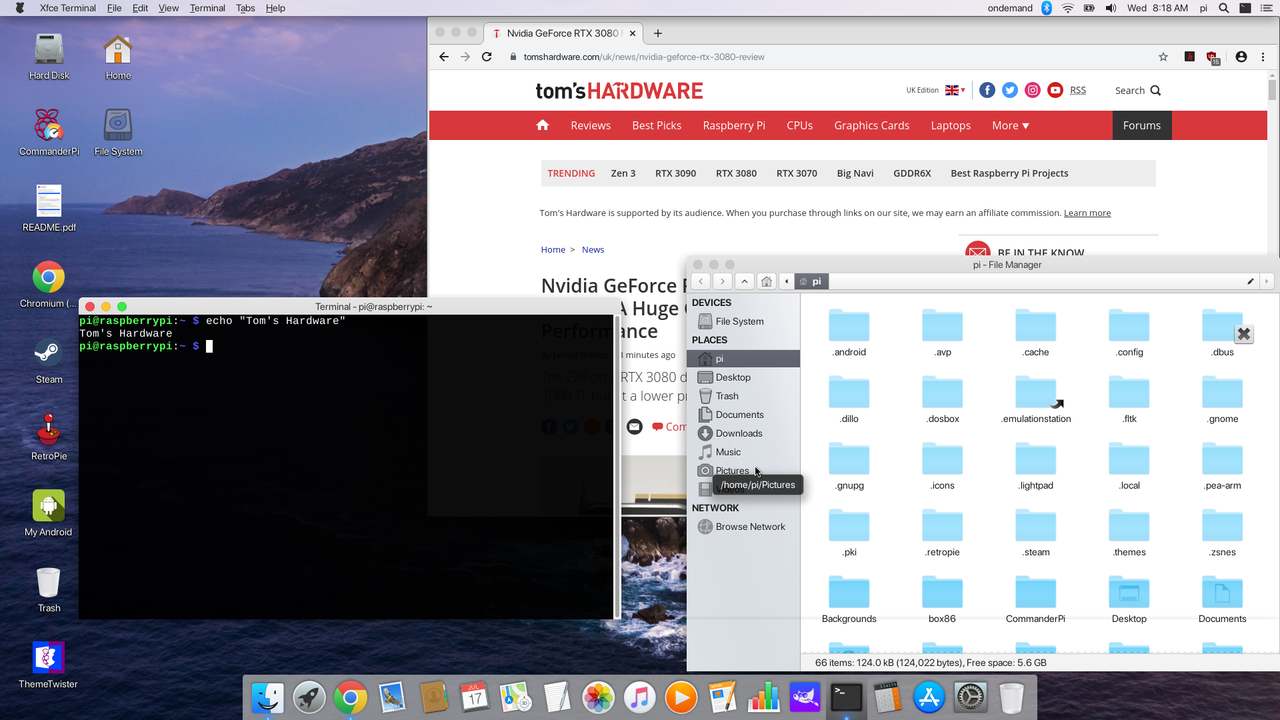Select the .emulationstation folder

(1036, 400)
